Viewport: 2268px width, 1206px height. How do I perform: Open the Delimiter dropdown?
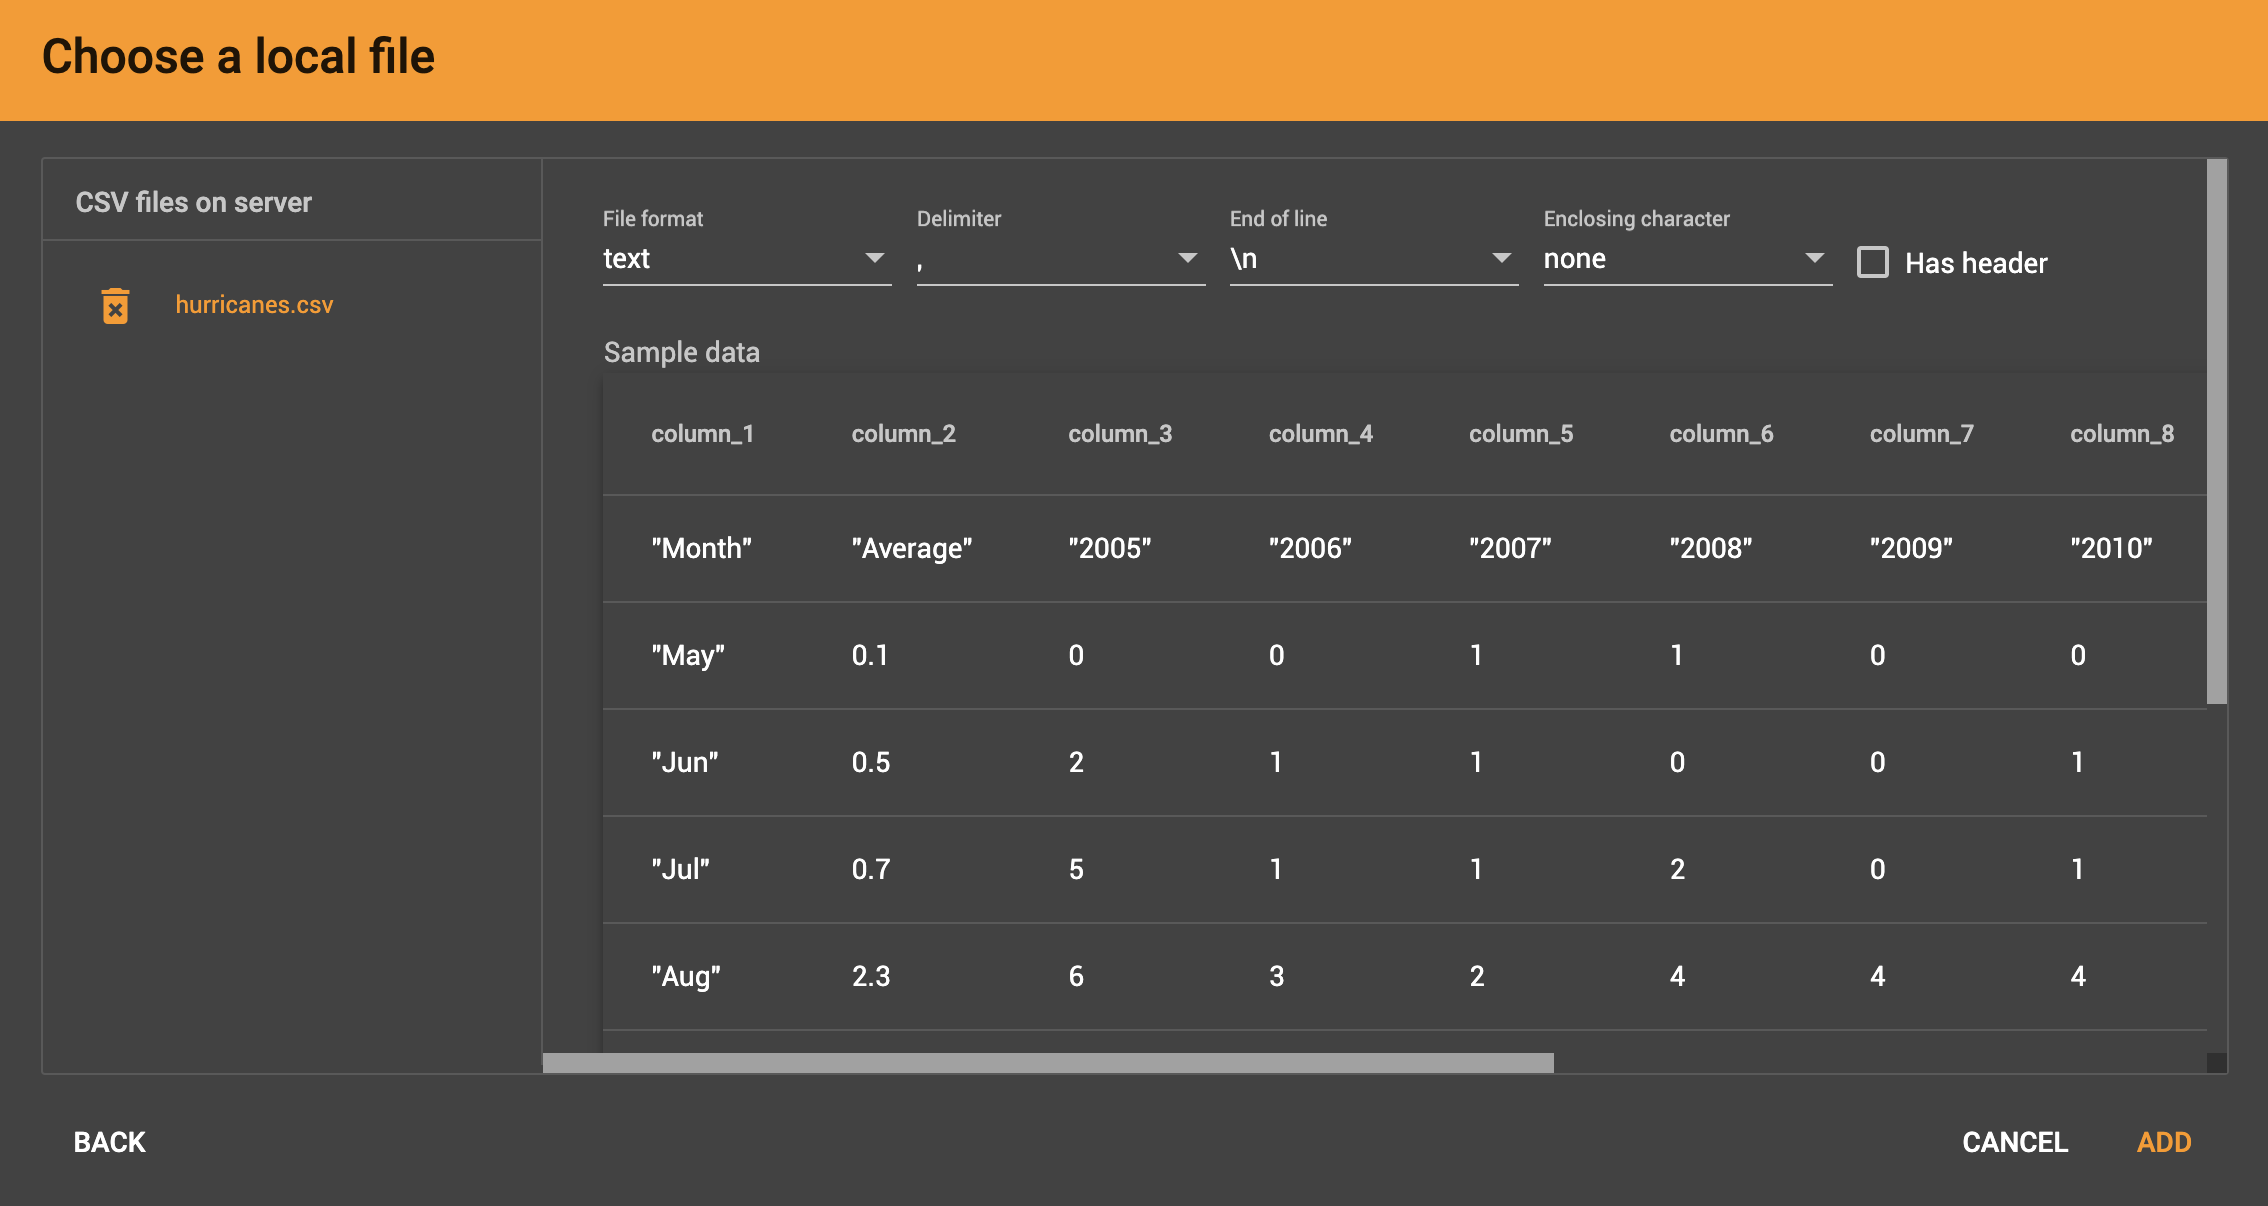pyautogui.click(x=1188, y=259)
